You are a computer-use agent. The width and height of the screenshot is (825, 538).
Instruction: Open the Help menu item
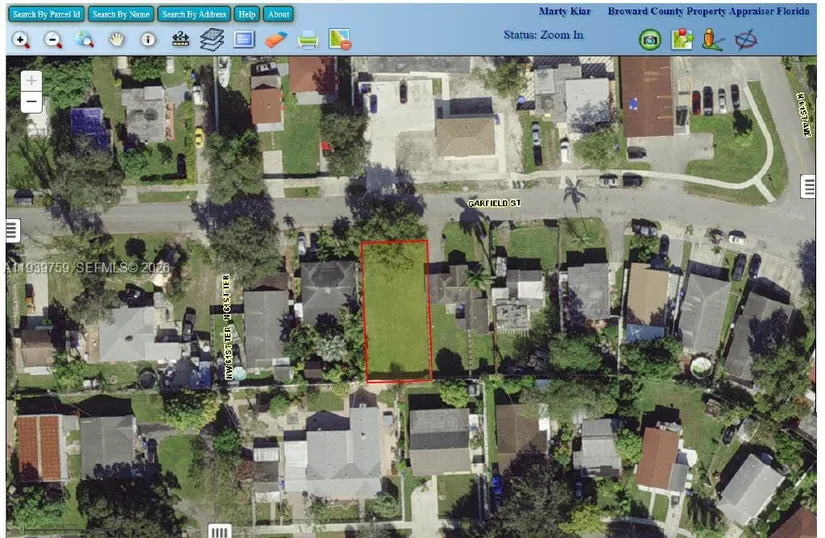click(247, 14)
